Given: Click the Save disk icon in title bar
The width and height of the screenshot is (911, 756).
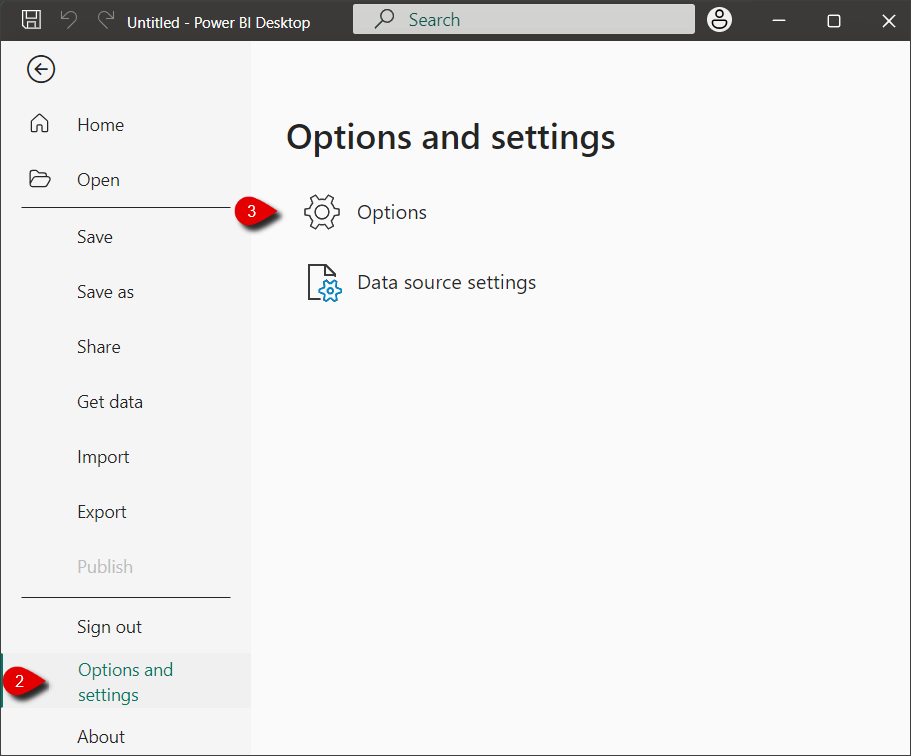Looking at the screenshot, I should tap(31, 20).
